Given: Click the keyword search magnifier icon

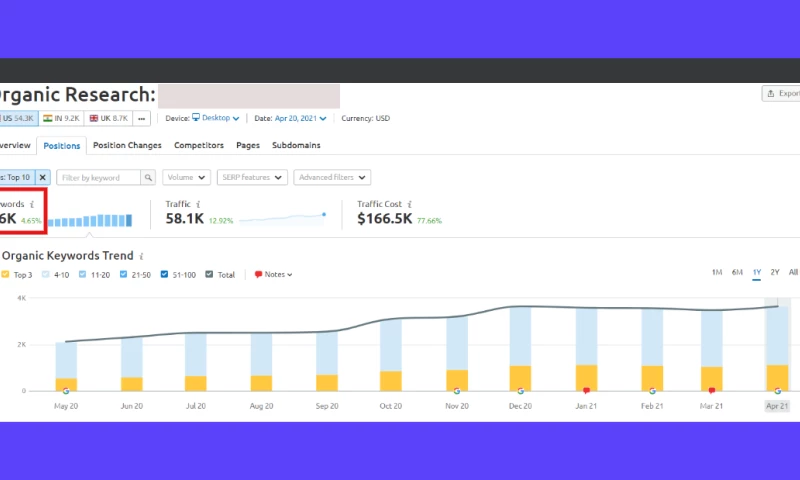Looking at the screenshot, I should click(x=148, y=178).
